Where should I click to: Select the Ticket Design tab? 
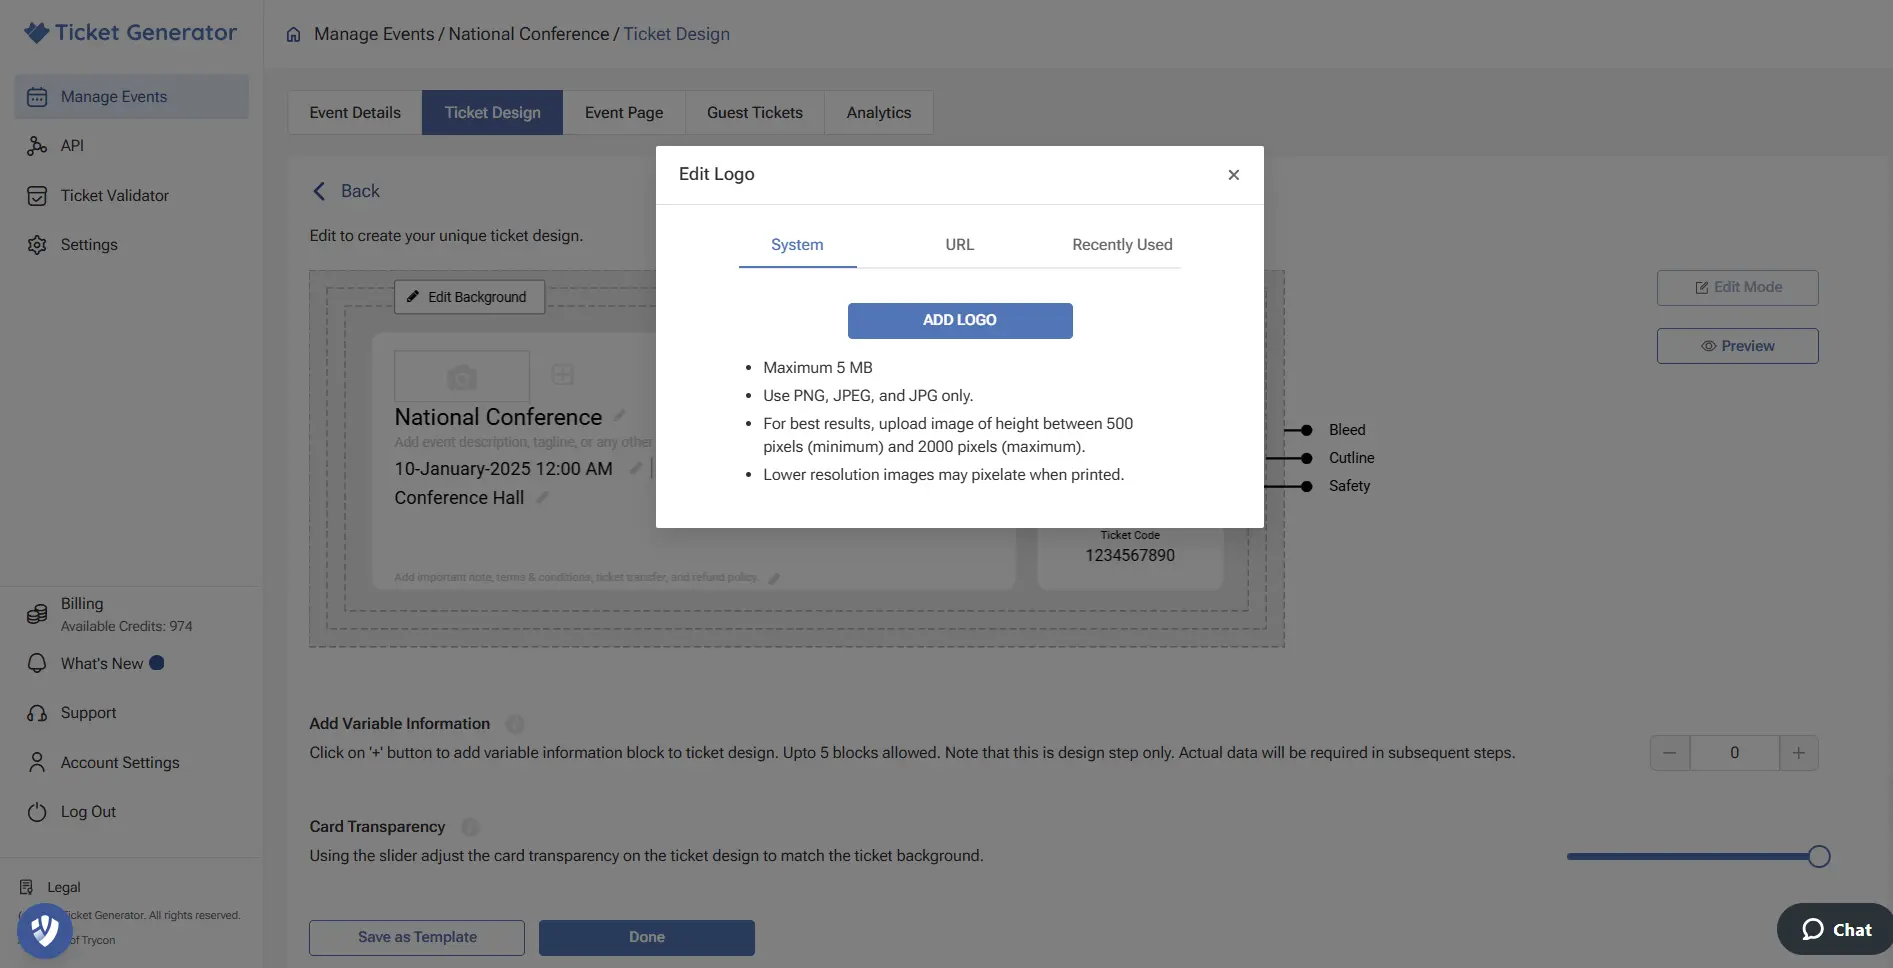492,113
